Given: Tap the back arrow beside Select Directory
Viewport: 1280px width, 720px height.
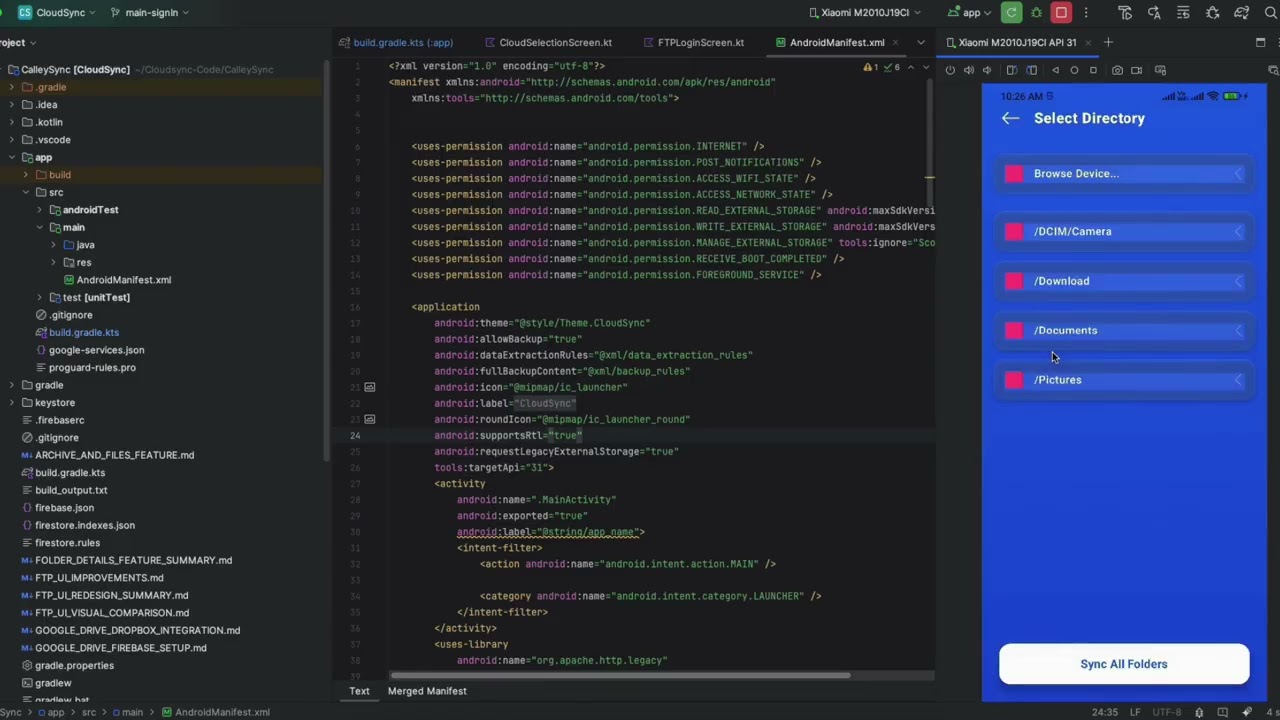Looking at the screenshot, I should pyautogui.click(x=1010, y=118).
